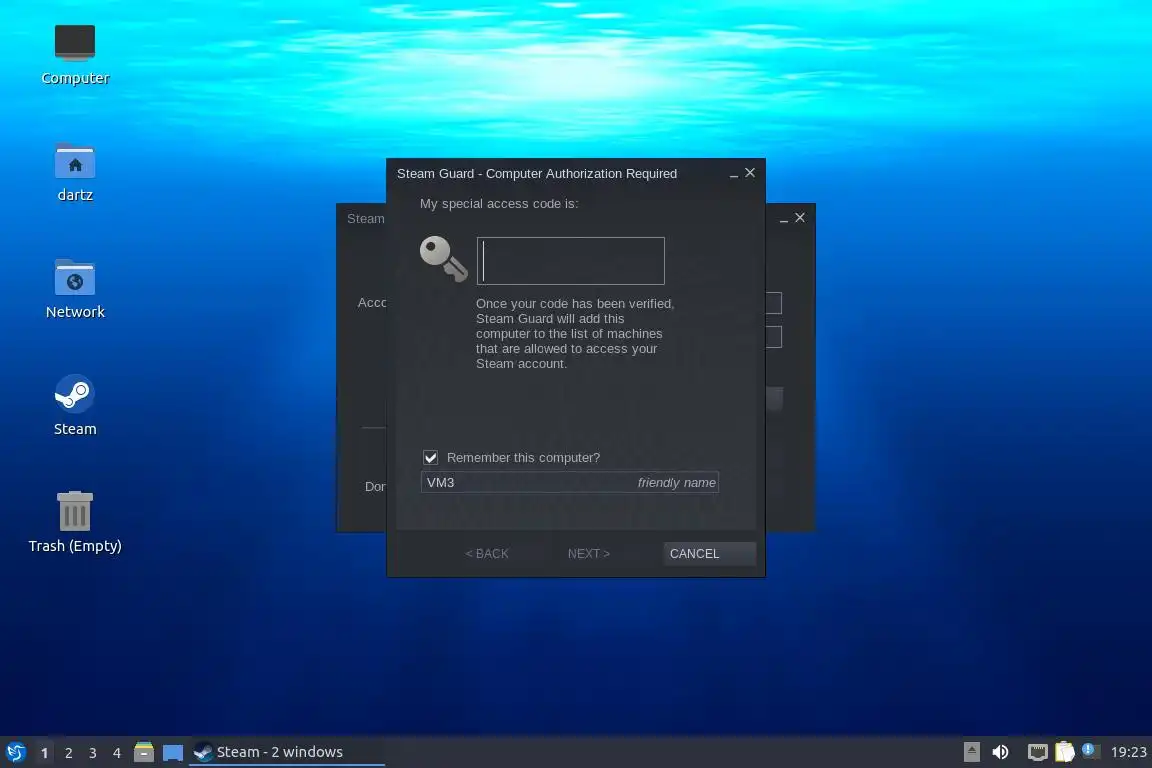Open the removable media tray icon

971,752
